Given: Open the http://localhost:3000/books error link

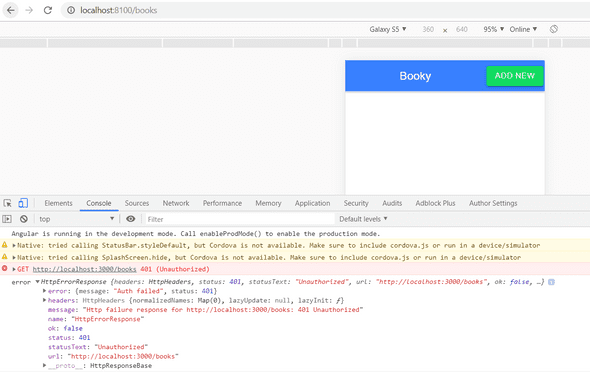Looking at the screenshot, I should (x=84, y=269).
